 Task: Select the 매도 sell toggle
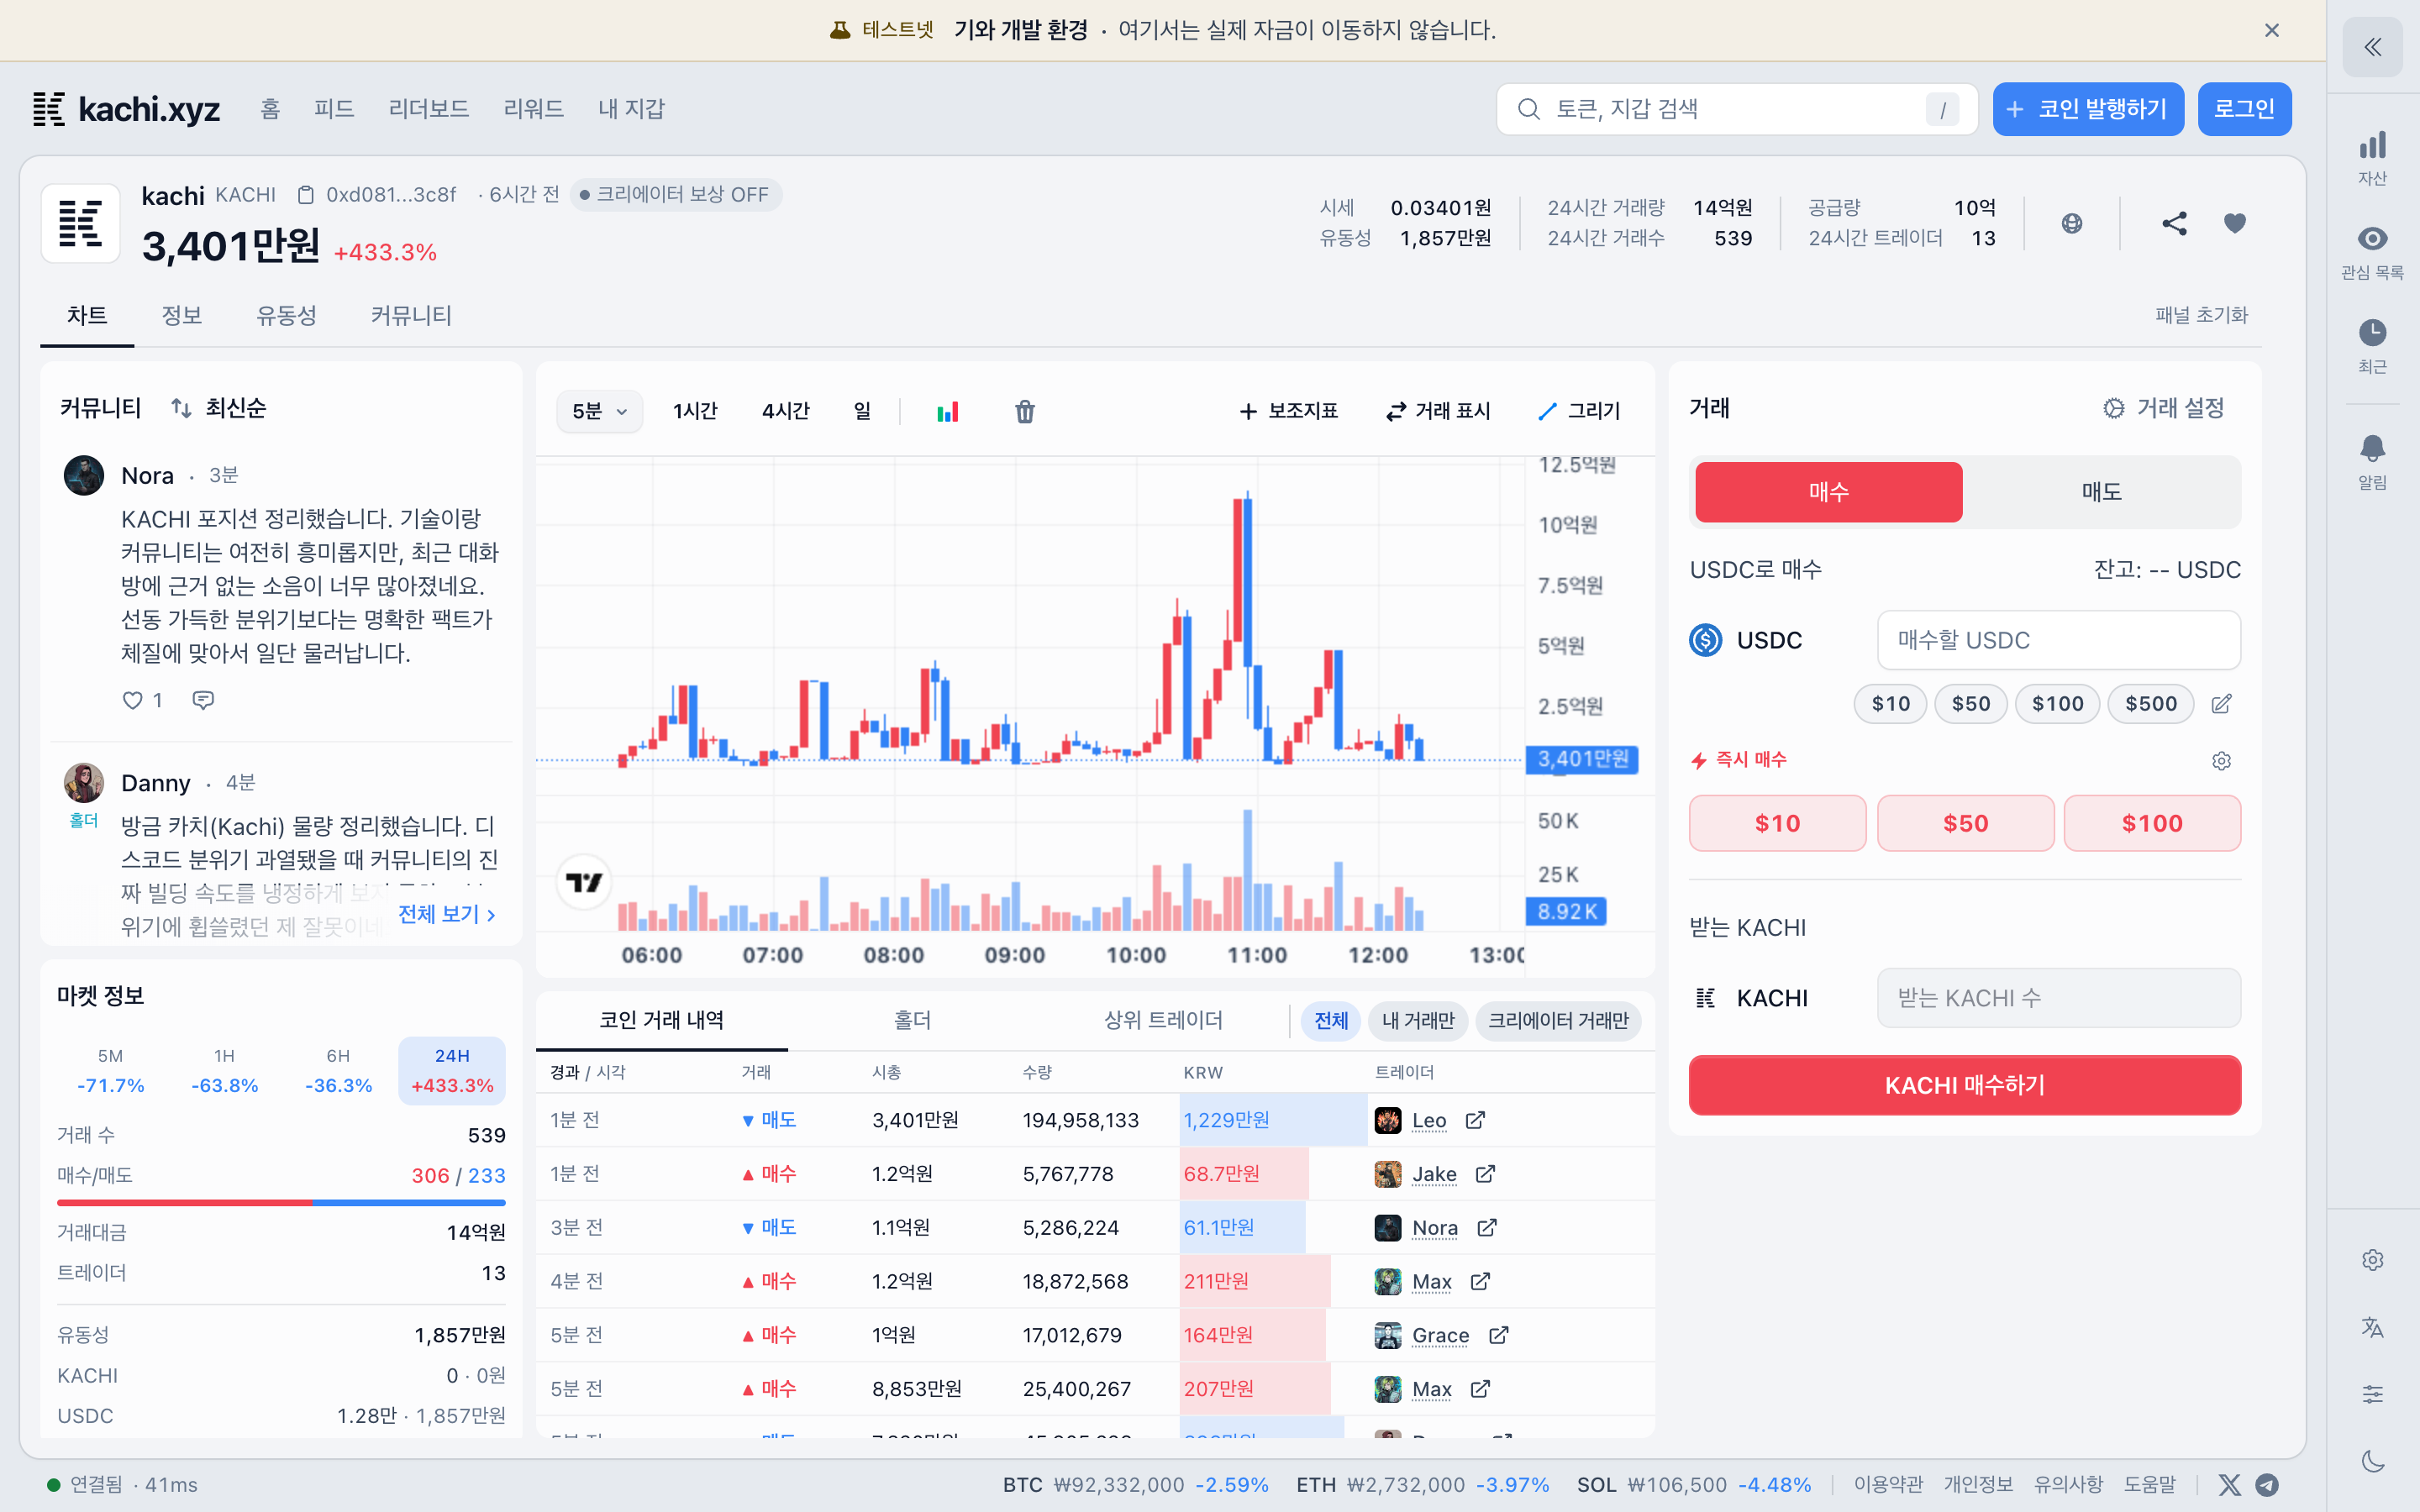click(2101, 491)
